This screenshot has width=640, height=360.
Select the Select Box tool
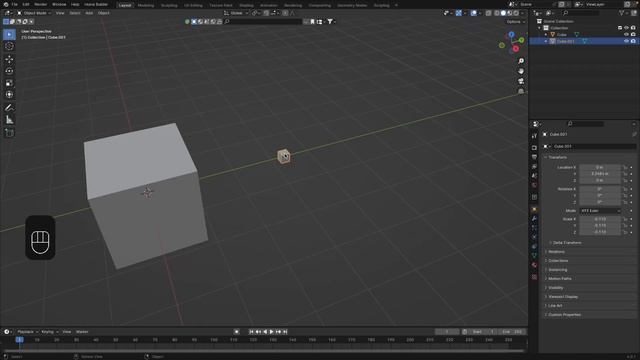[9, 34]
